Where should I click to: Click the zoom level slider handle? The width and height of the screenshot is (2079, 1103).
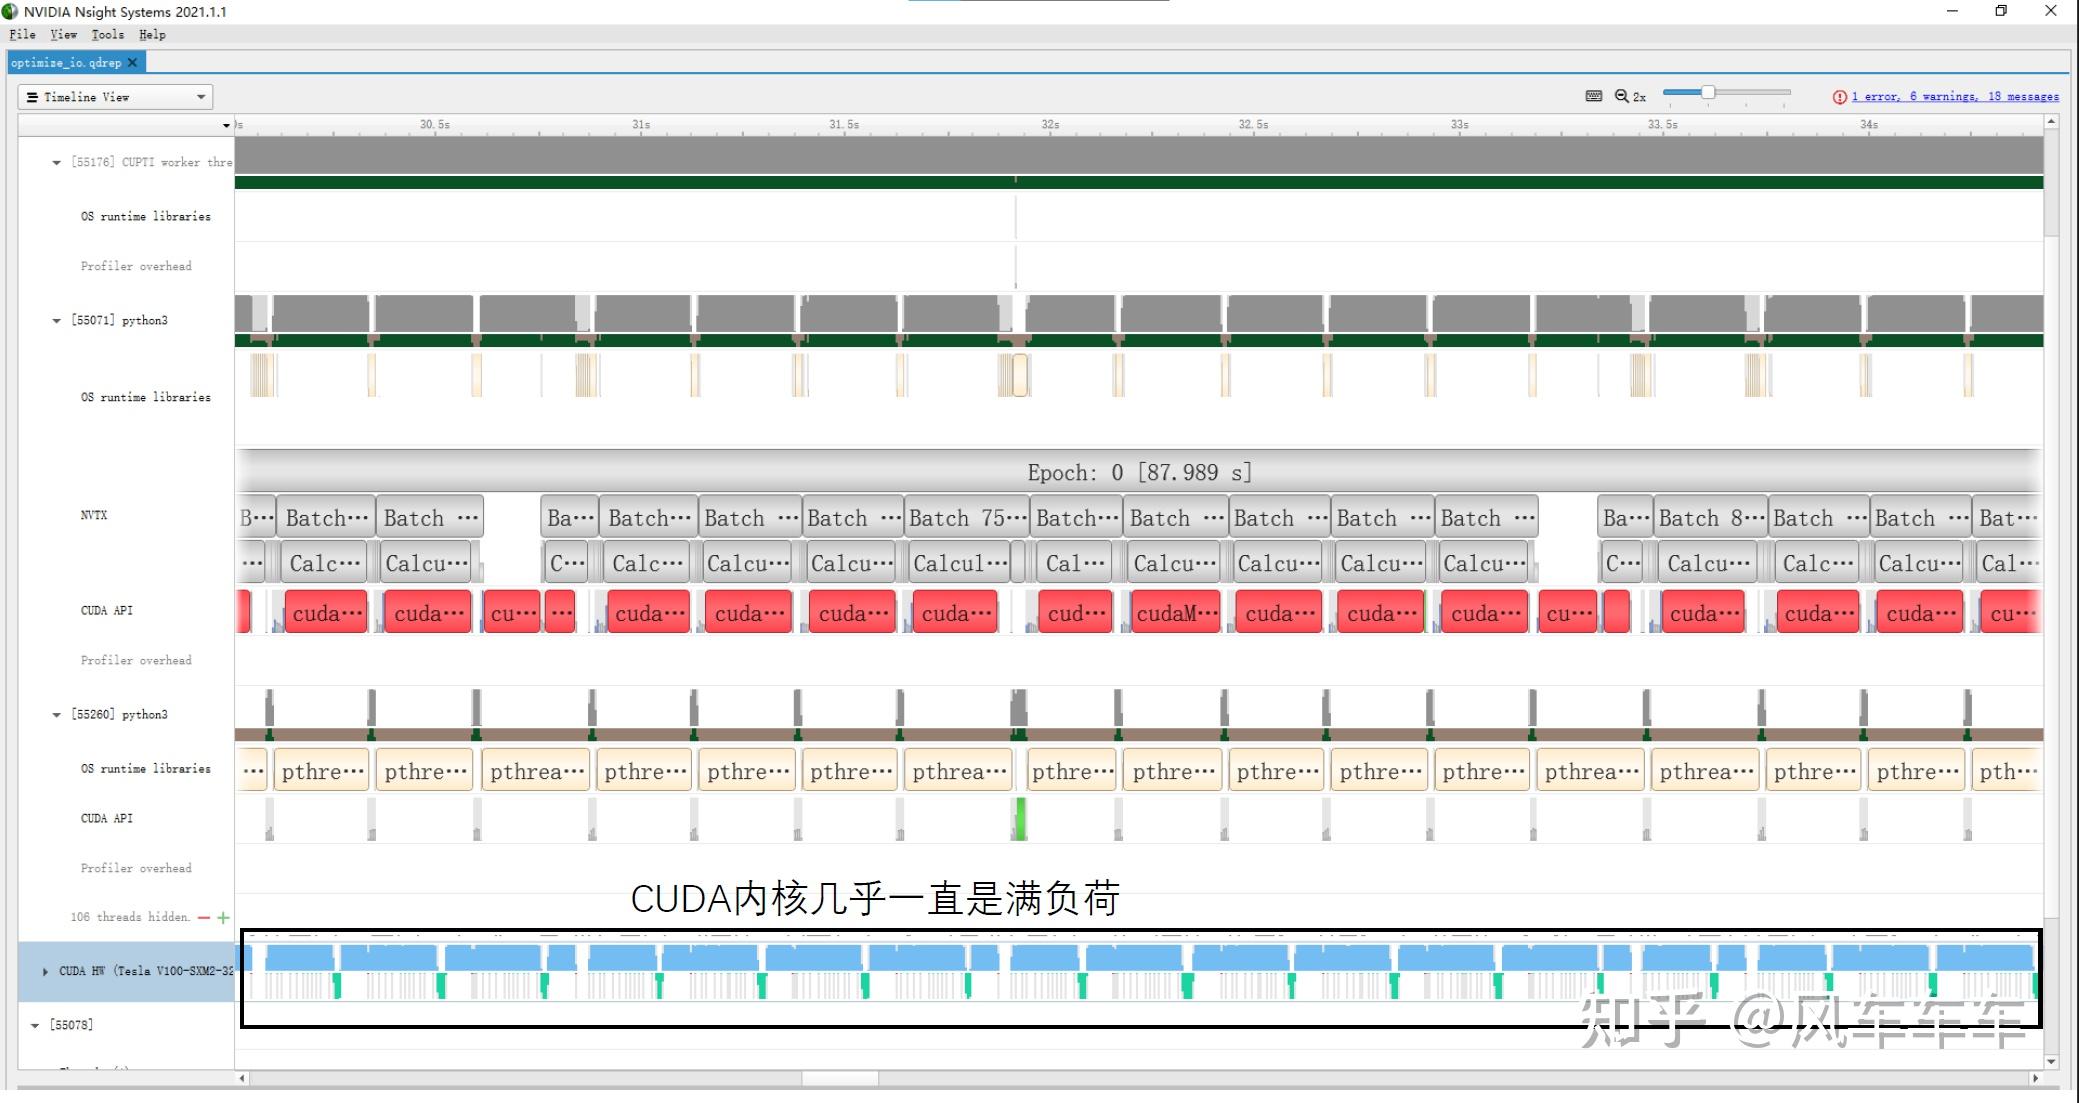pyautogui.click(x=1708, y=92)
